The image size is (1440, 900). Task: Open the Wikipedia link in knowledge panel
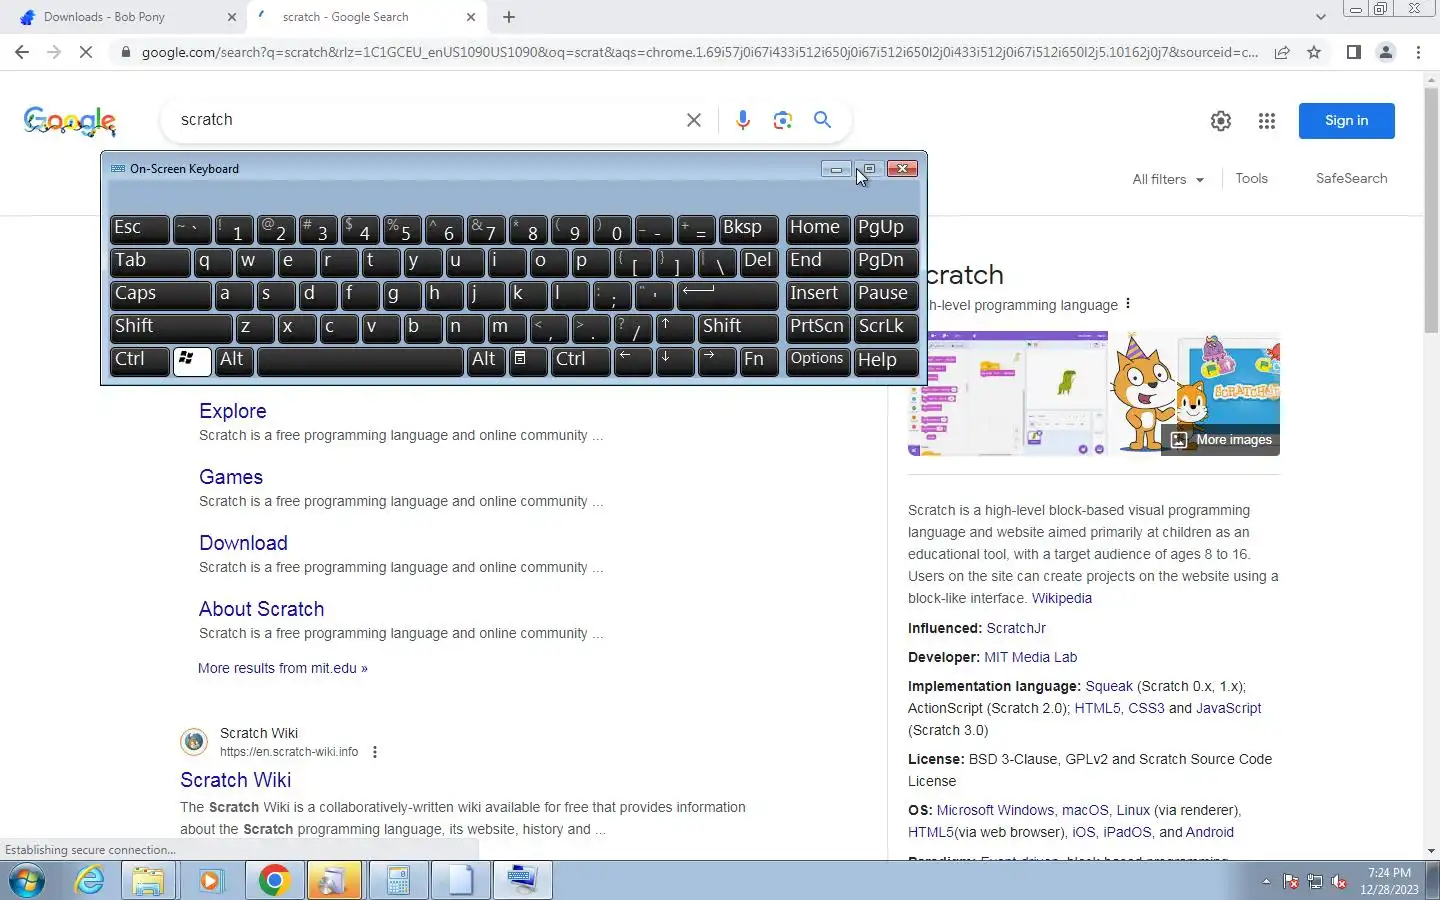(x=1062, y=598)
